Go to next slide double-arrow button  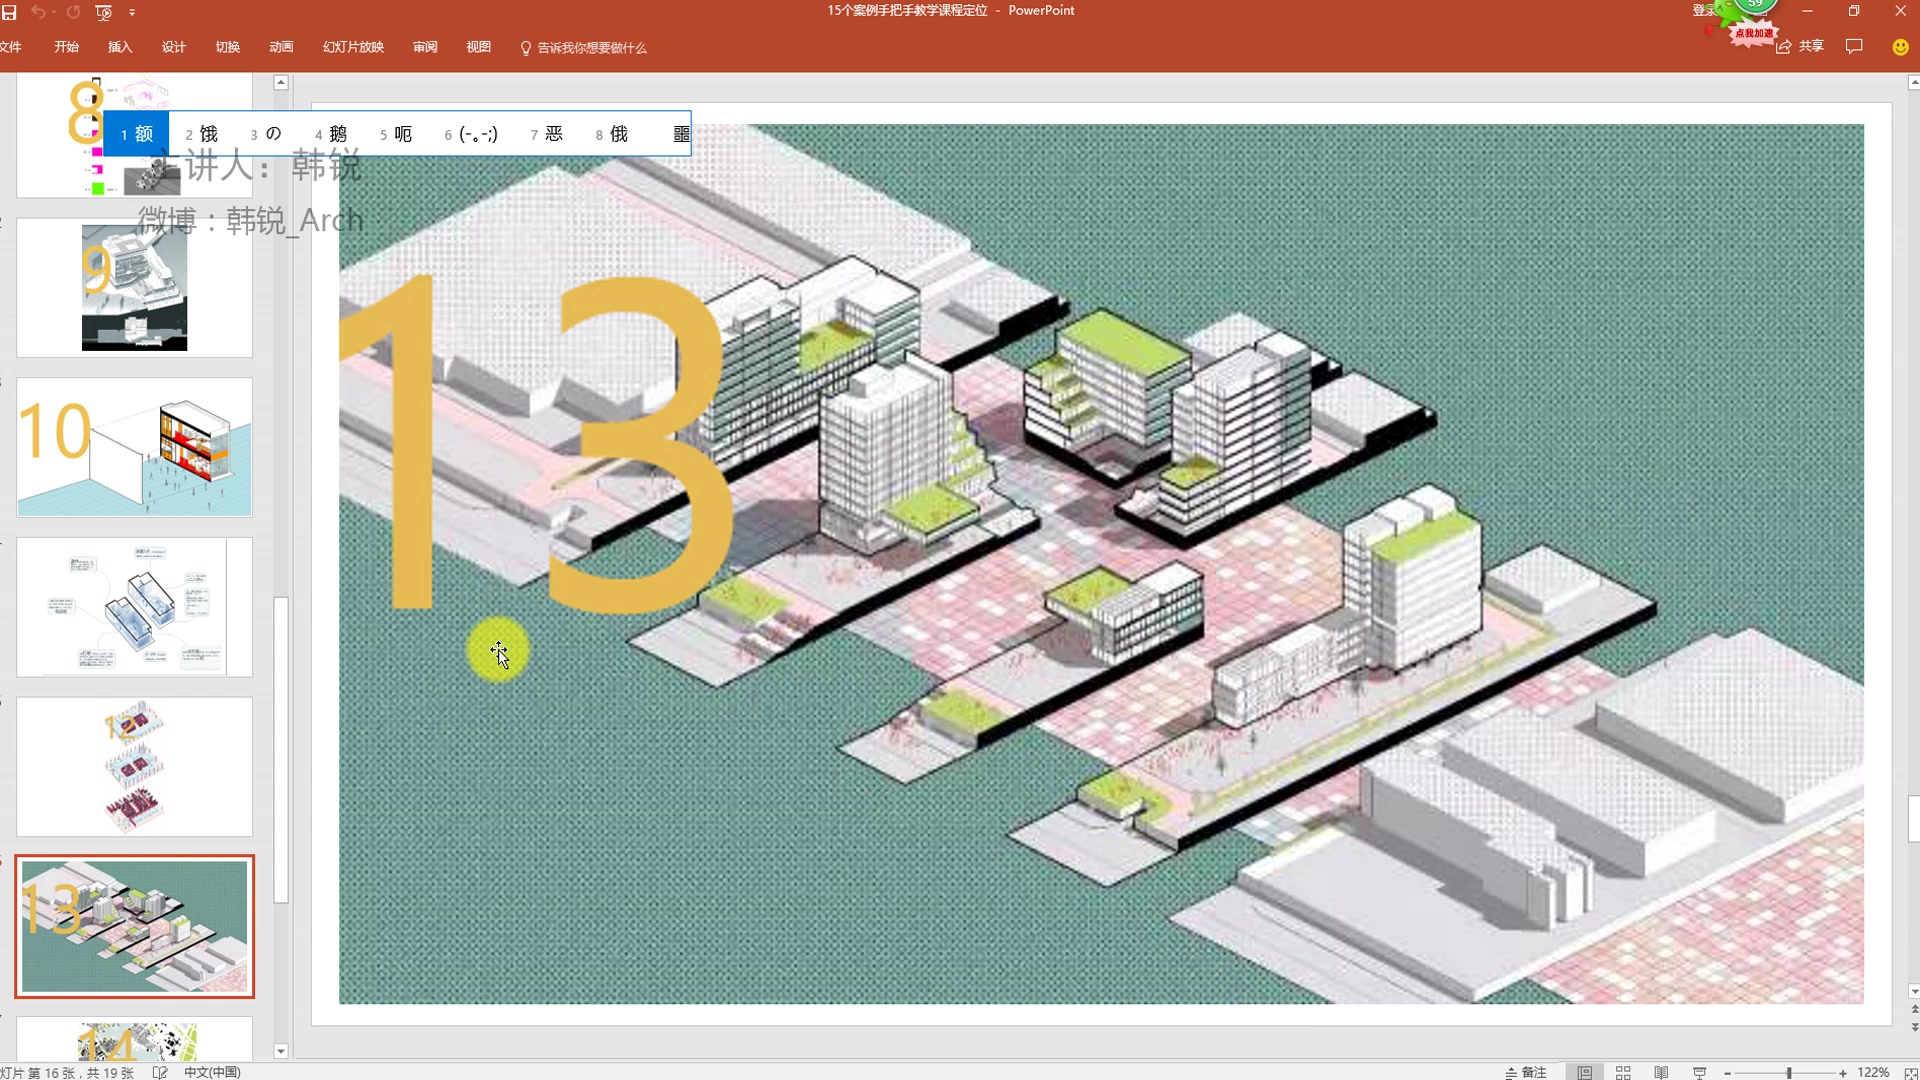[1914, 1028]
